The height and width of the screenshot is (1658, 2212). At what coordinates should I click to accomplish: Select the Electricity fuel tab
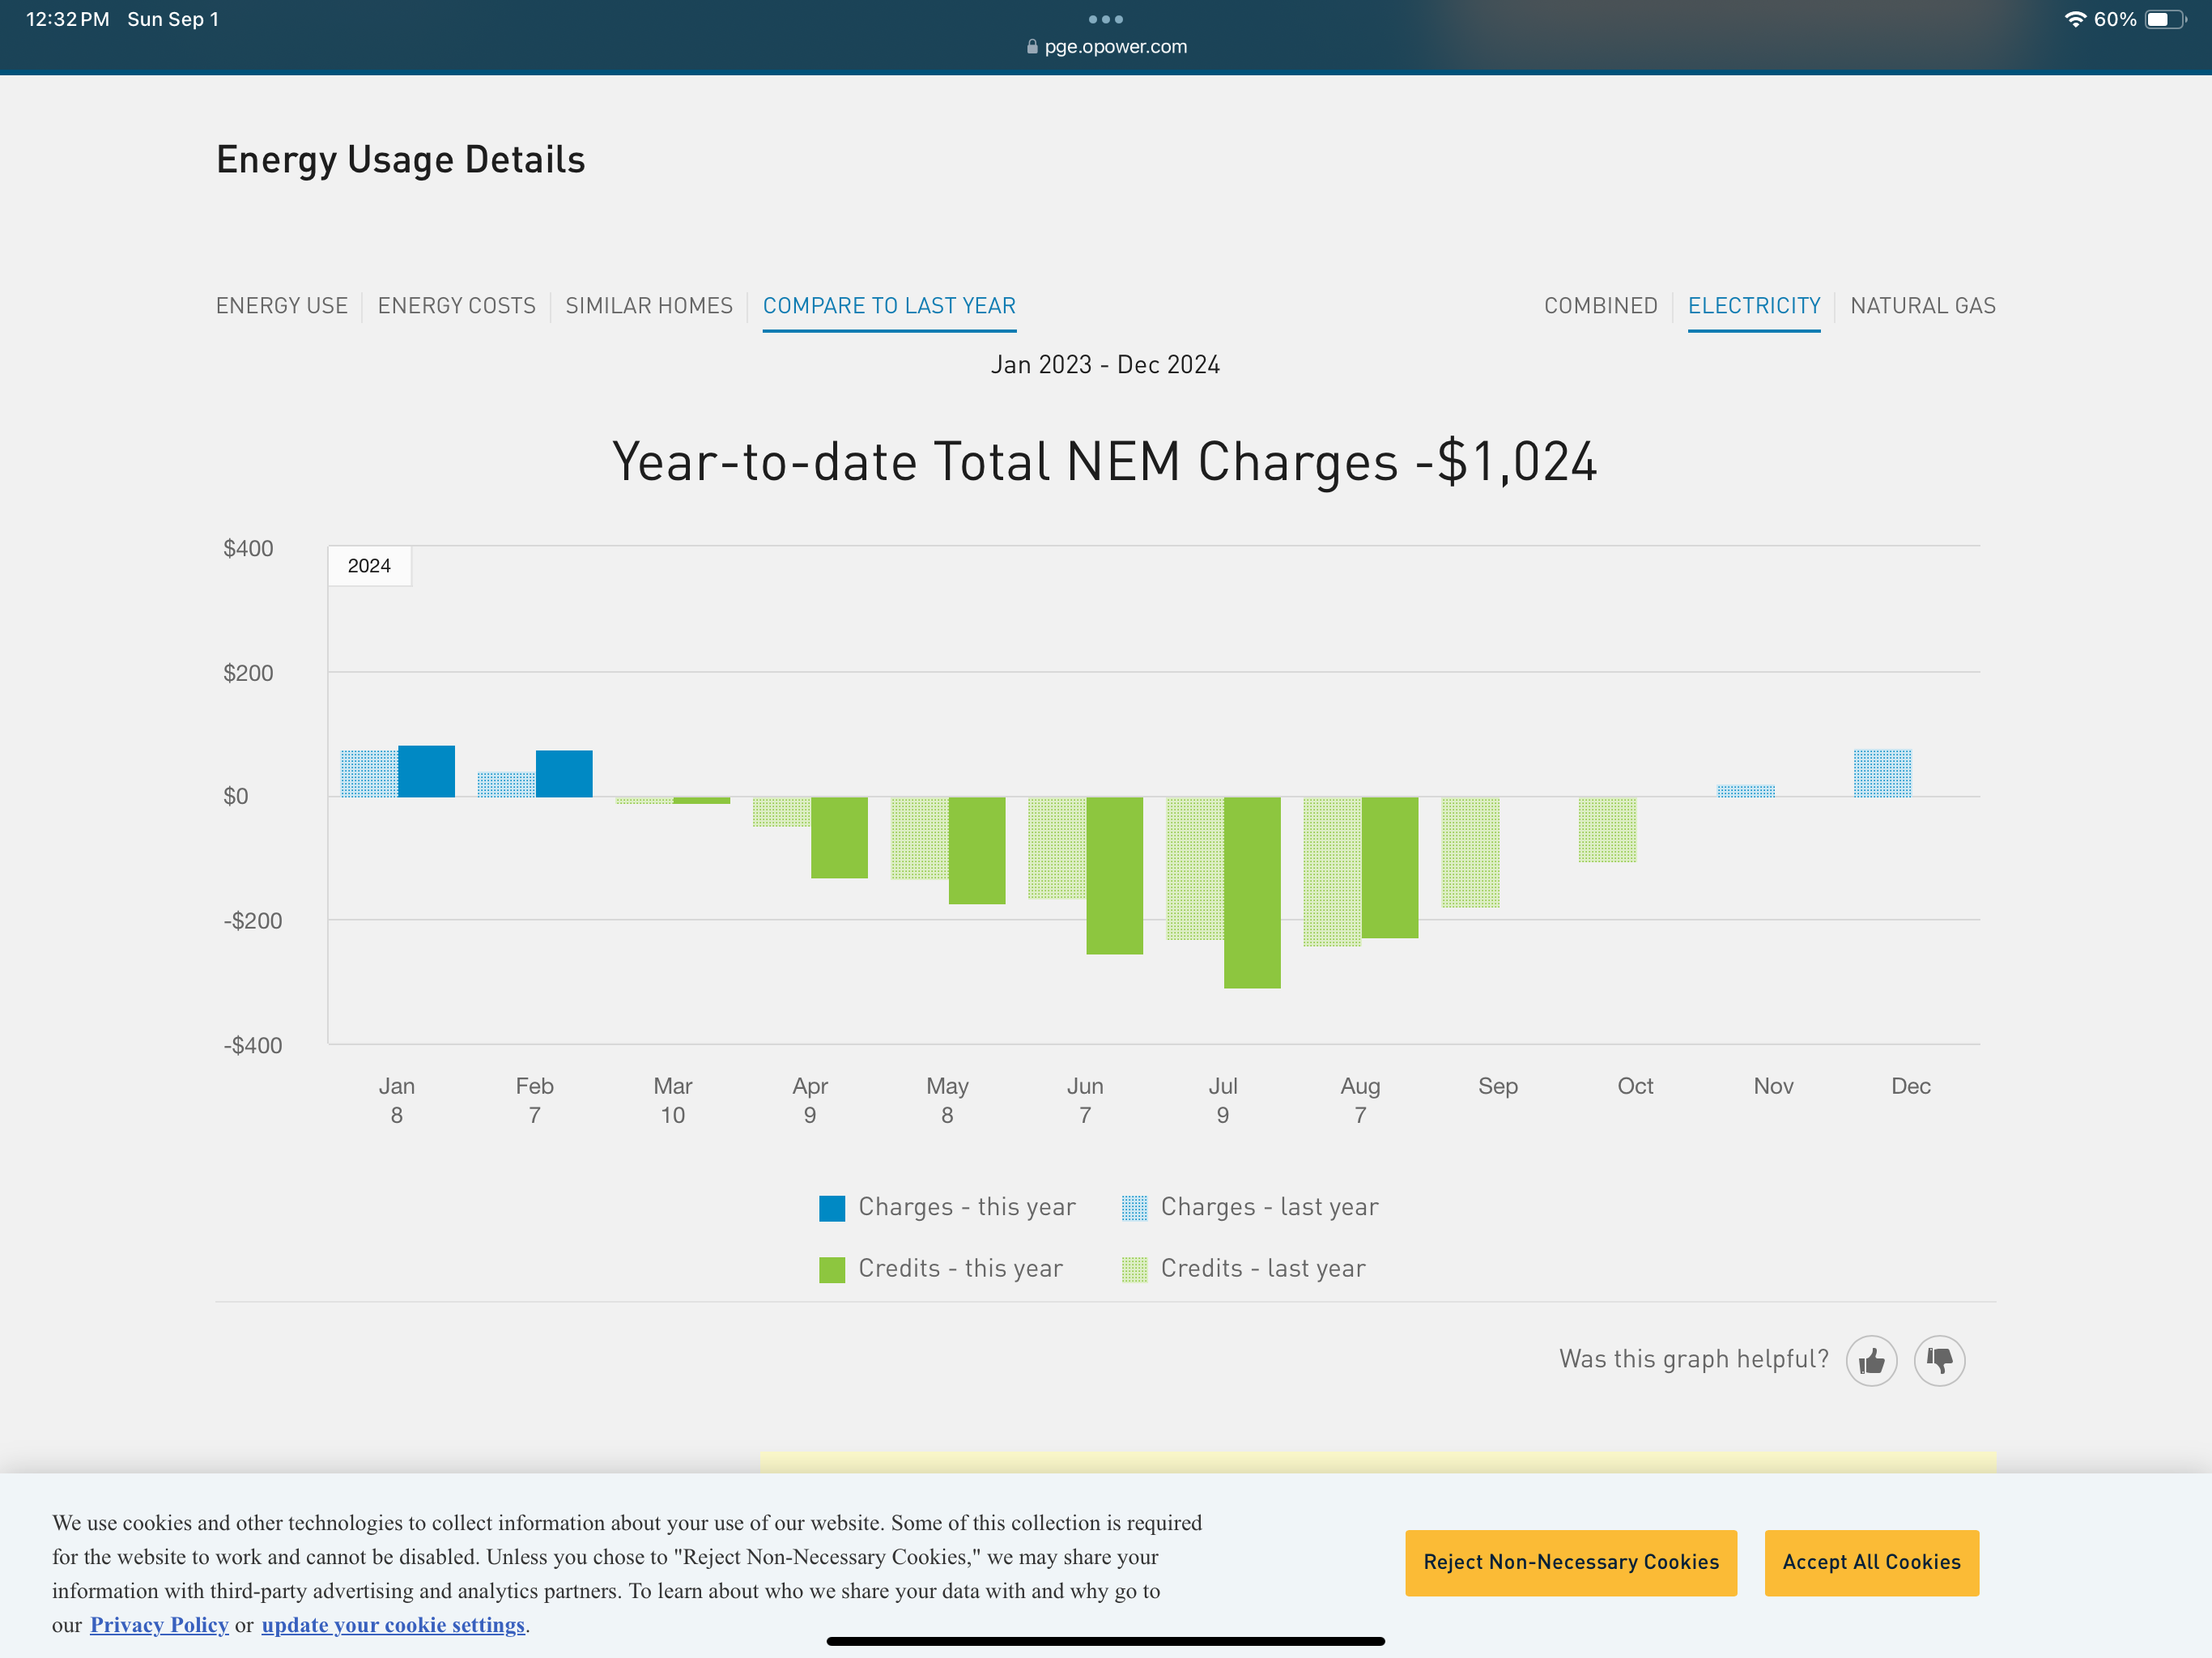click(1754, 306)
